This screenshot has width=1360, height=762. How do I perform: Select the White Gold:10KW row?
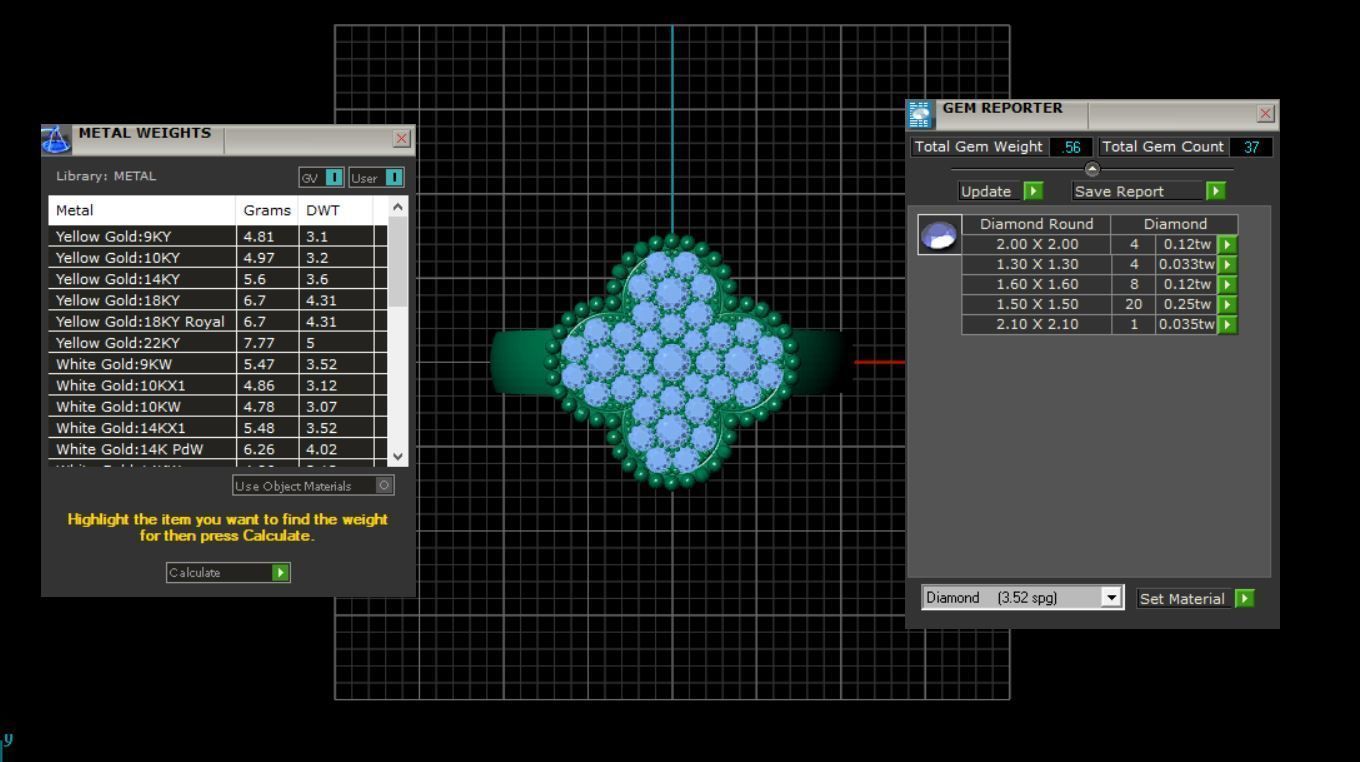coord(218,406)
